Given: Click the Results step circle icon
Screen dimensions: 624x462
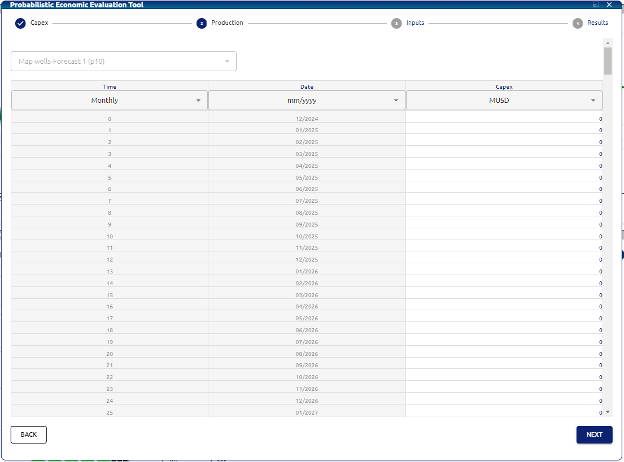Looking at the screenshot, I should [x=578, y=22].
